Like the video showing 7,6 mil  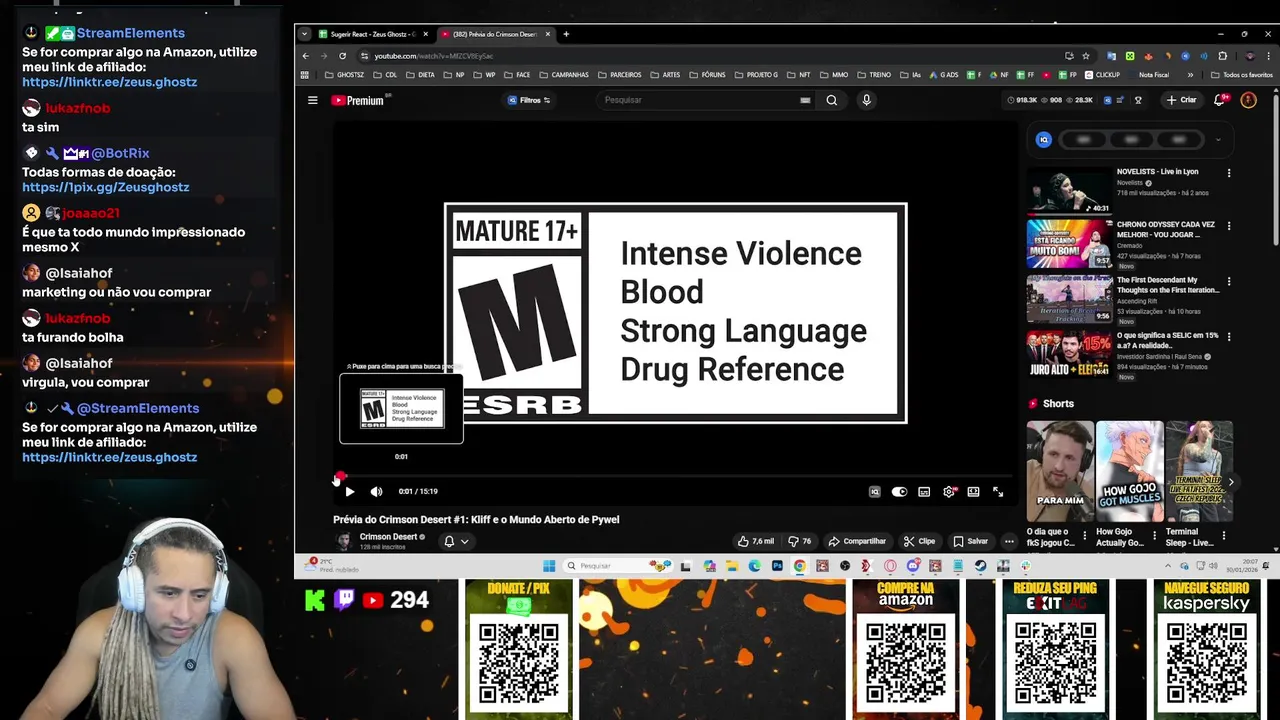[x=756, y=541]
